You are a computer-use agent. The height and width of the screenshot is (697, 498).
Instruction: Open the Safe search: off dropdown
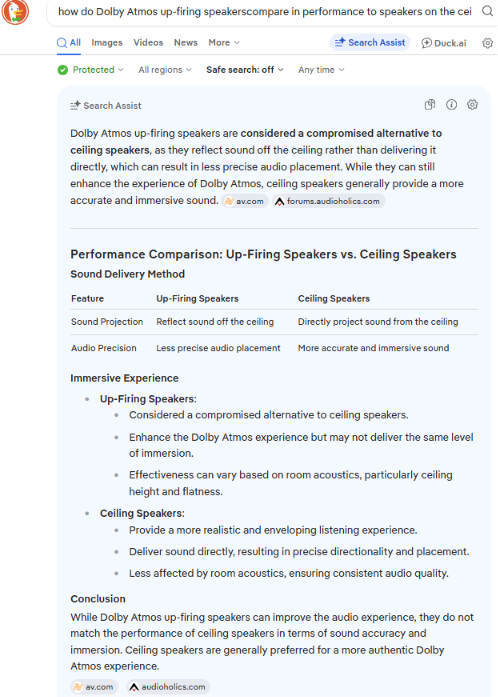[245, 70]
